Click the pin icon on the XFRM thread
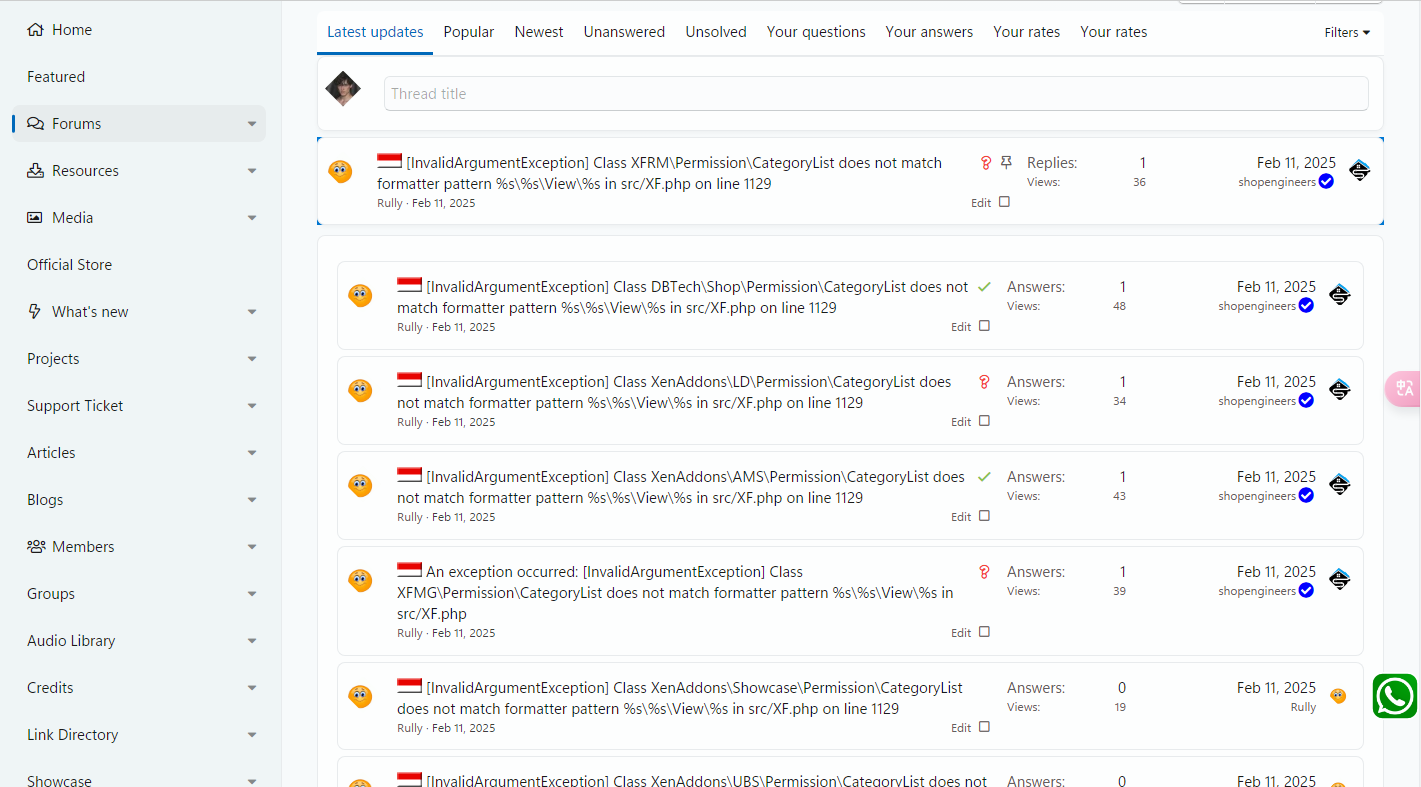1421x787 pixels. (x=1006, y=163)
